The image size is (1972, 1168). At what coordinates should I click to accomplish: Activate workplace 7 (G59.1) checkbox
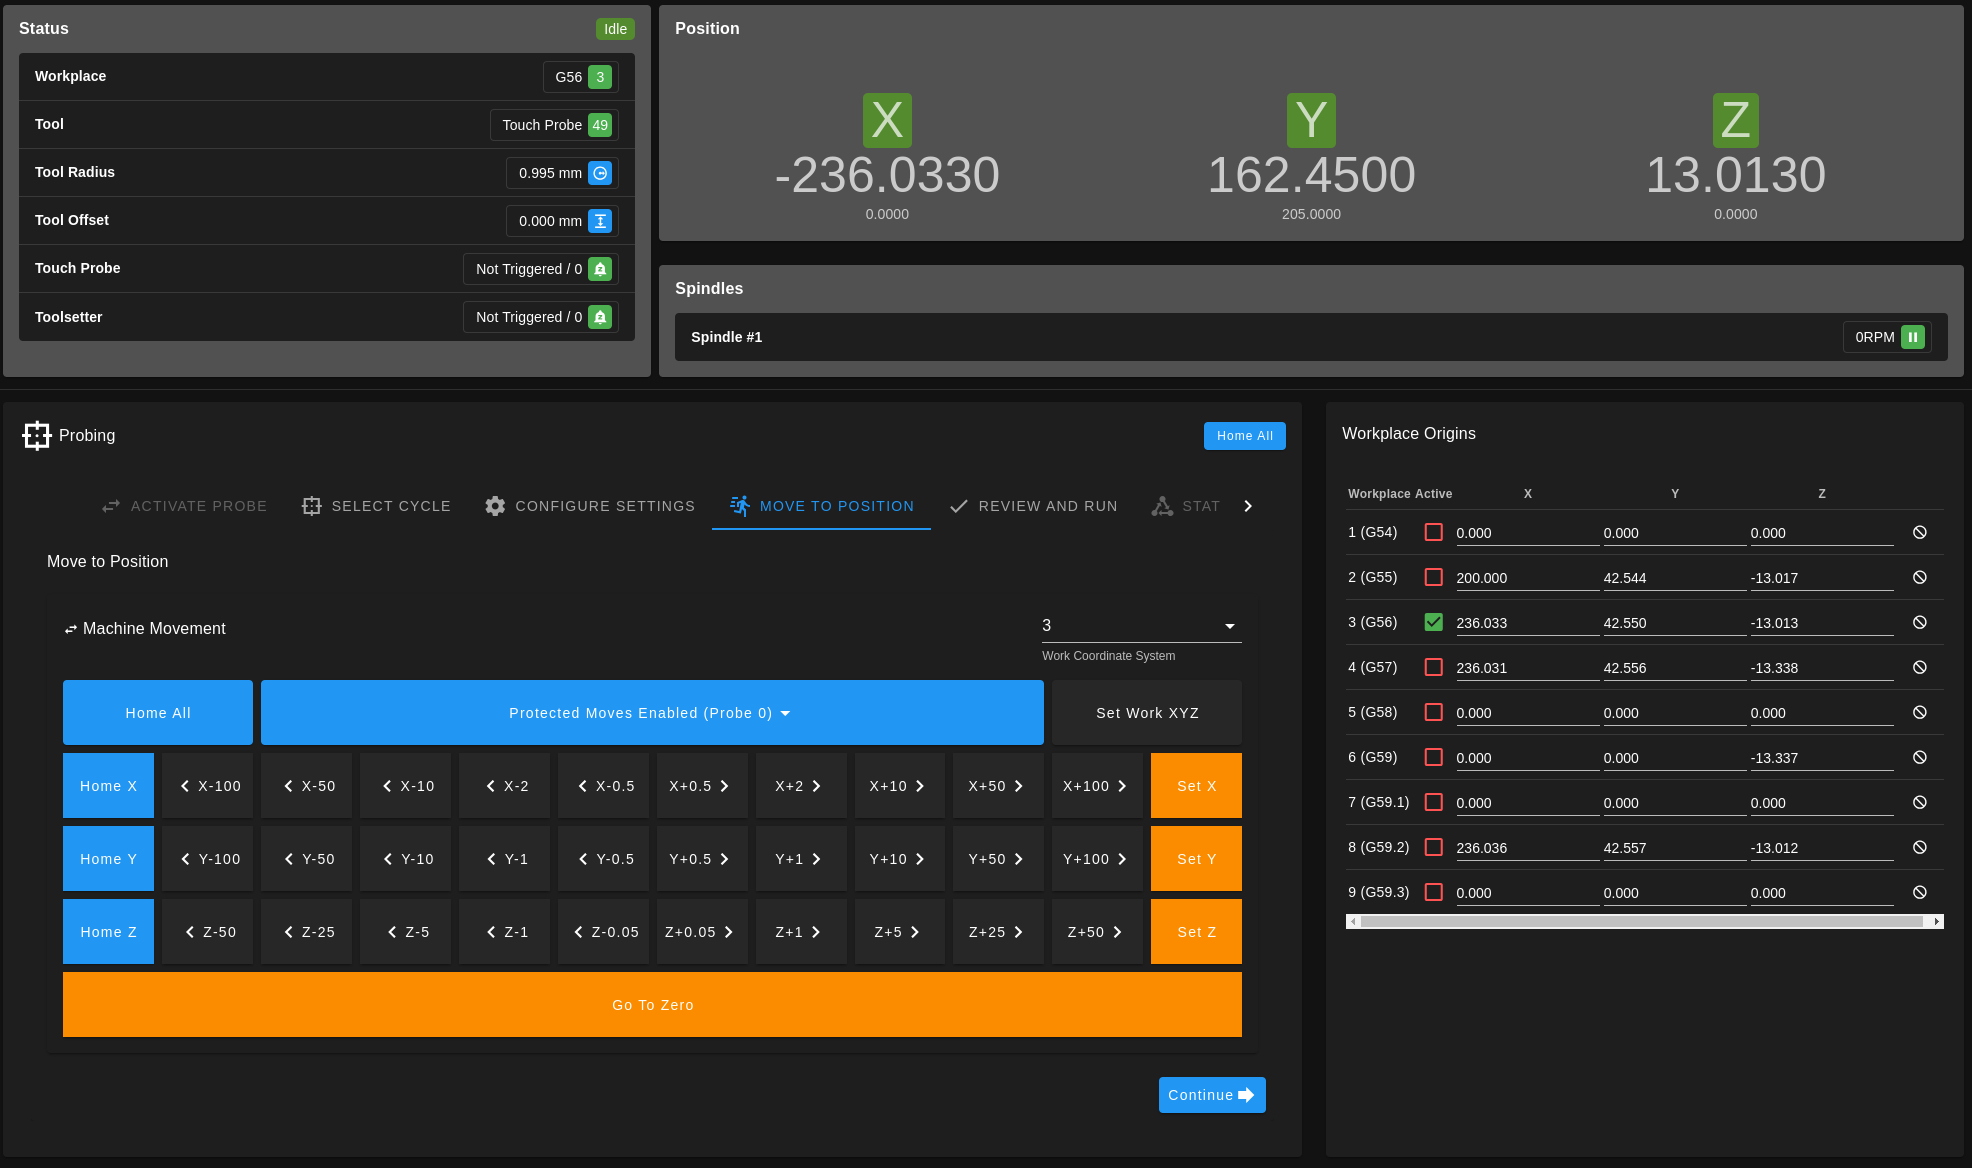[1433, 802]
